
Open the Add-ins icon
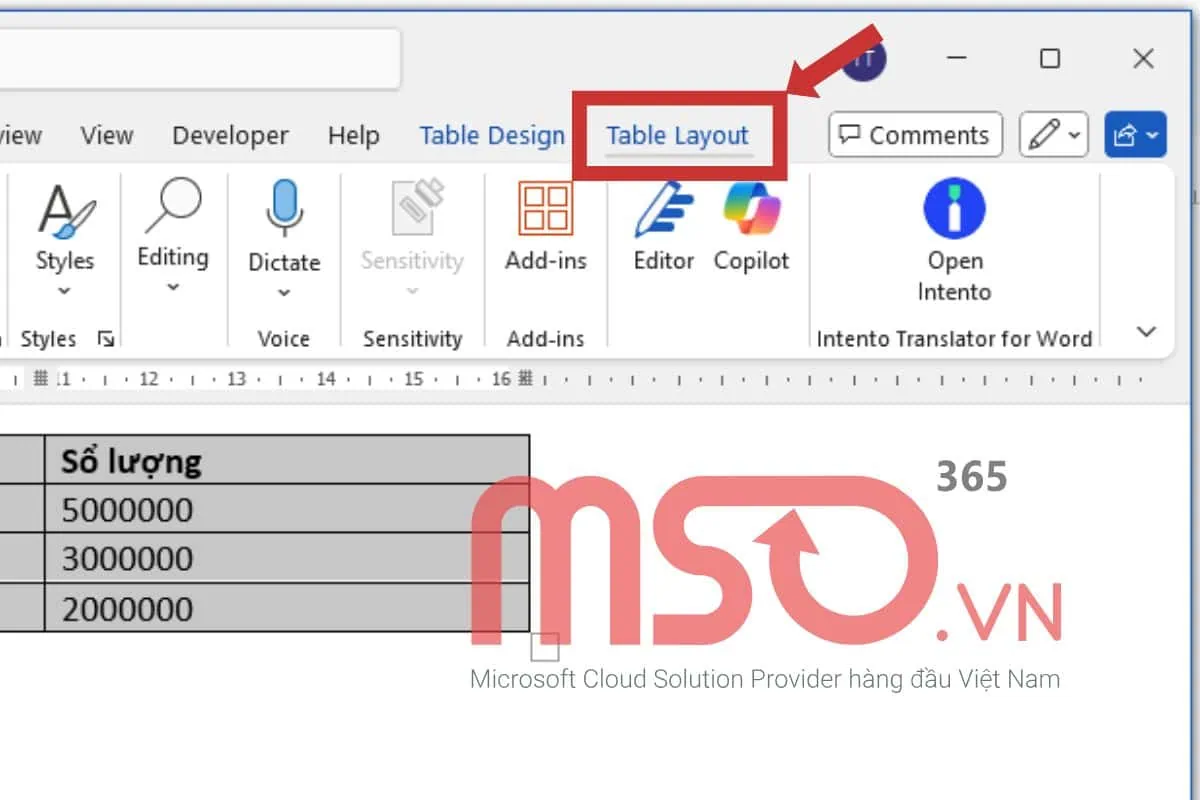[x=545, y=208]
